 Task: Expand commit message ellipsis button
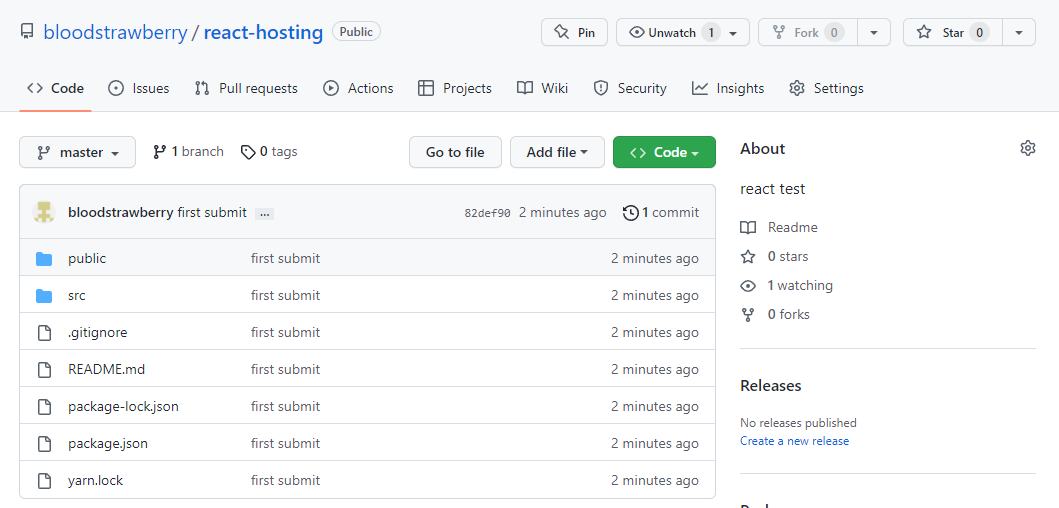coord(264,214)
